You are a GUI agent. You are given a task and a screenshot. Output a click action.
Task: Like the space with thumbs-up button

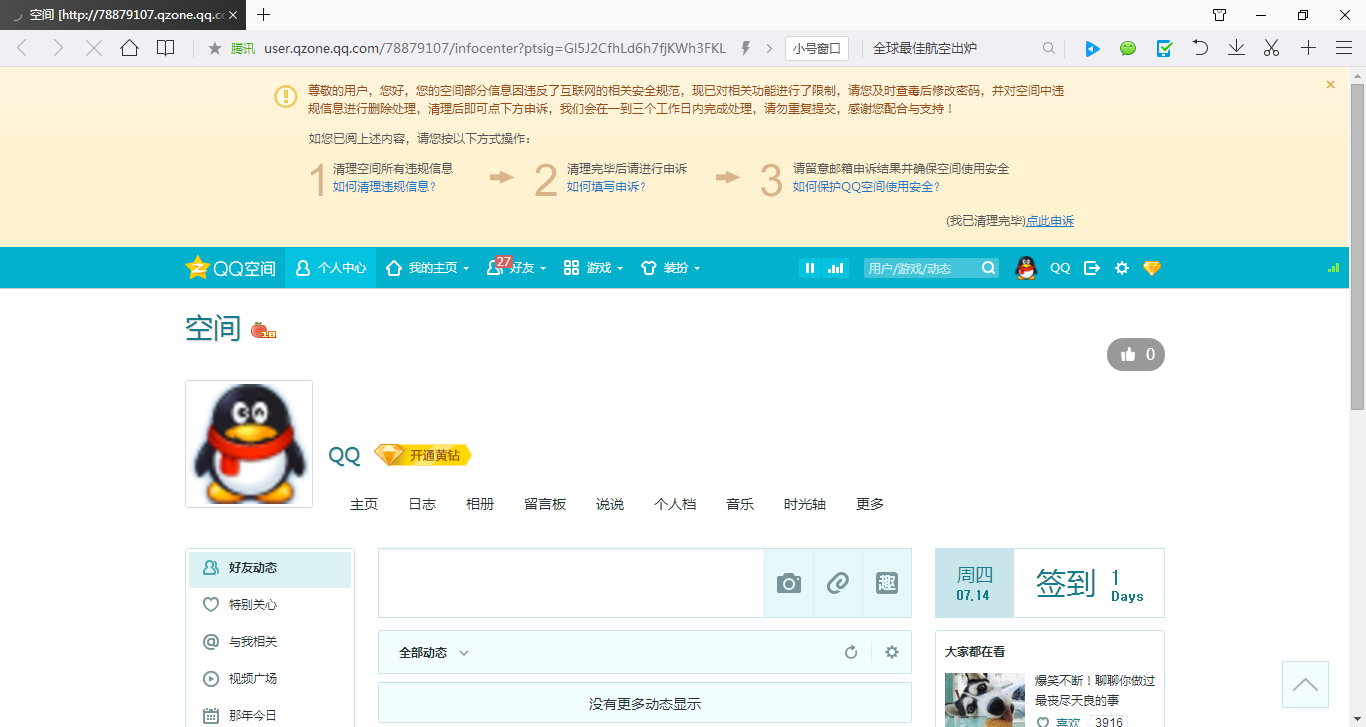[1136, 354]
